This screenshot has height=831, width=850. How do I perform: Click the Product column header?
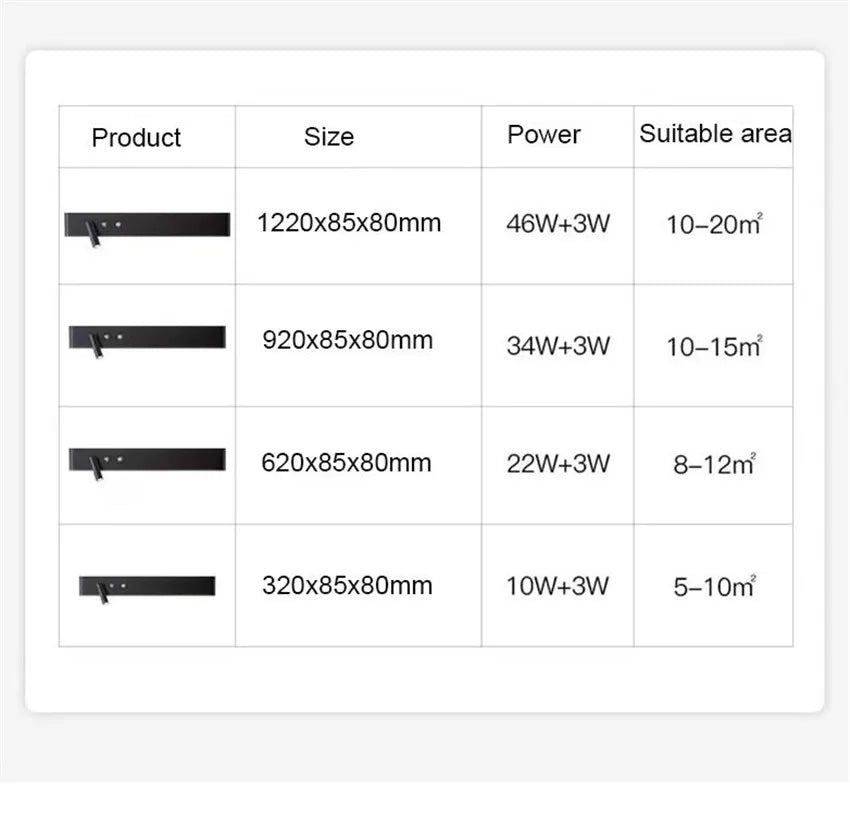click(136, 138)
